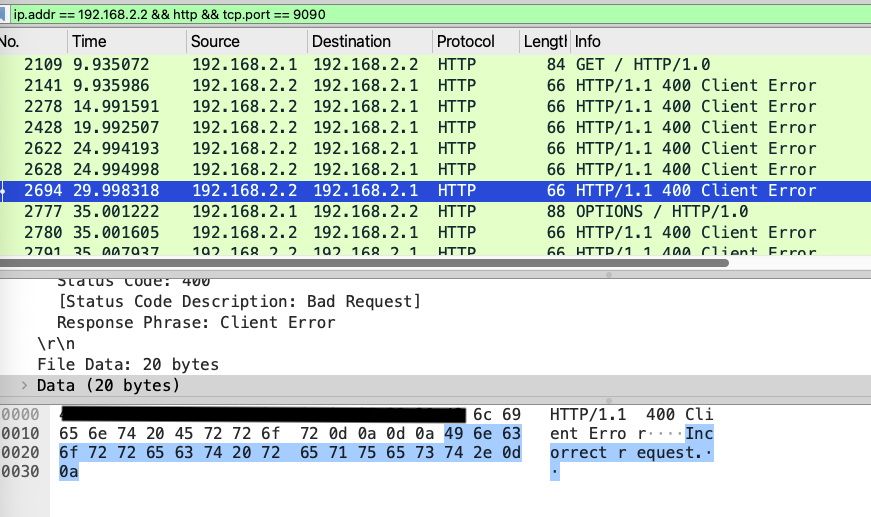Click the display filter input field
Screen dimensions: 871x517
click(x=439, y=14)
